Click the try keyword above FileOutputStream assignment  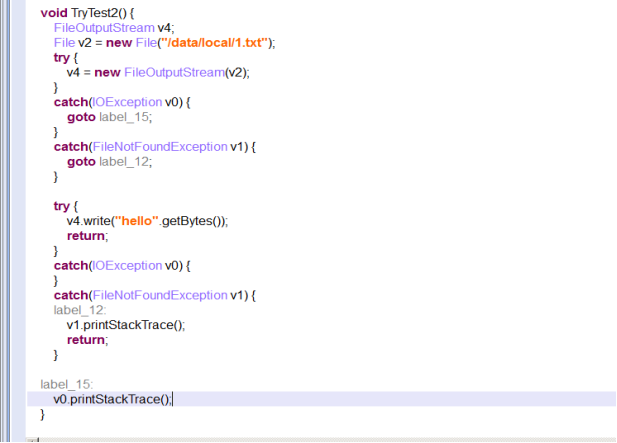pyautogui.click(x=62, y=58)
